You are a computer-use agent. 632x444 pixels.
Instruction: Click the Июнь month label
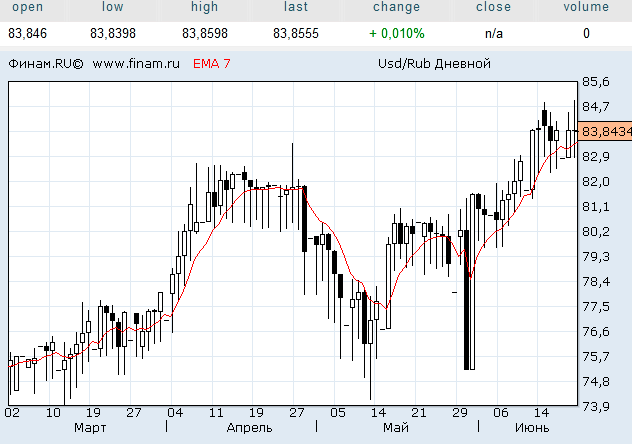coord(531,427)
